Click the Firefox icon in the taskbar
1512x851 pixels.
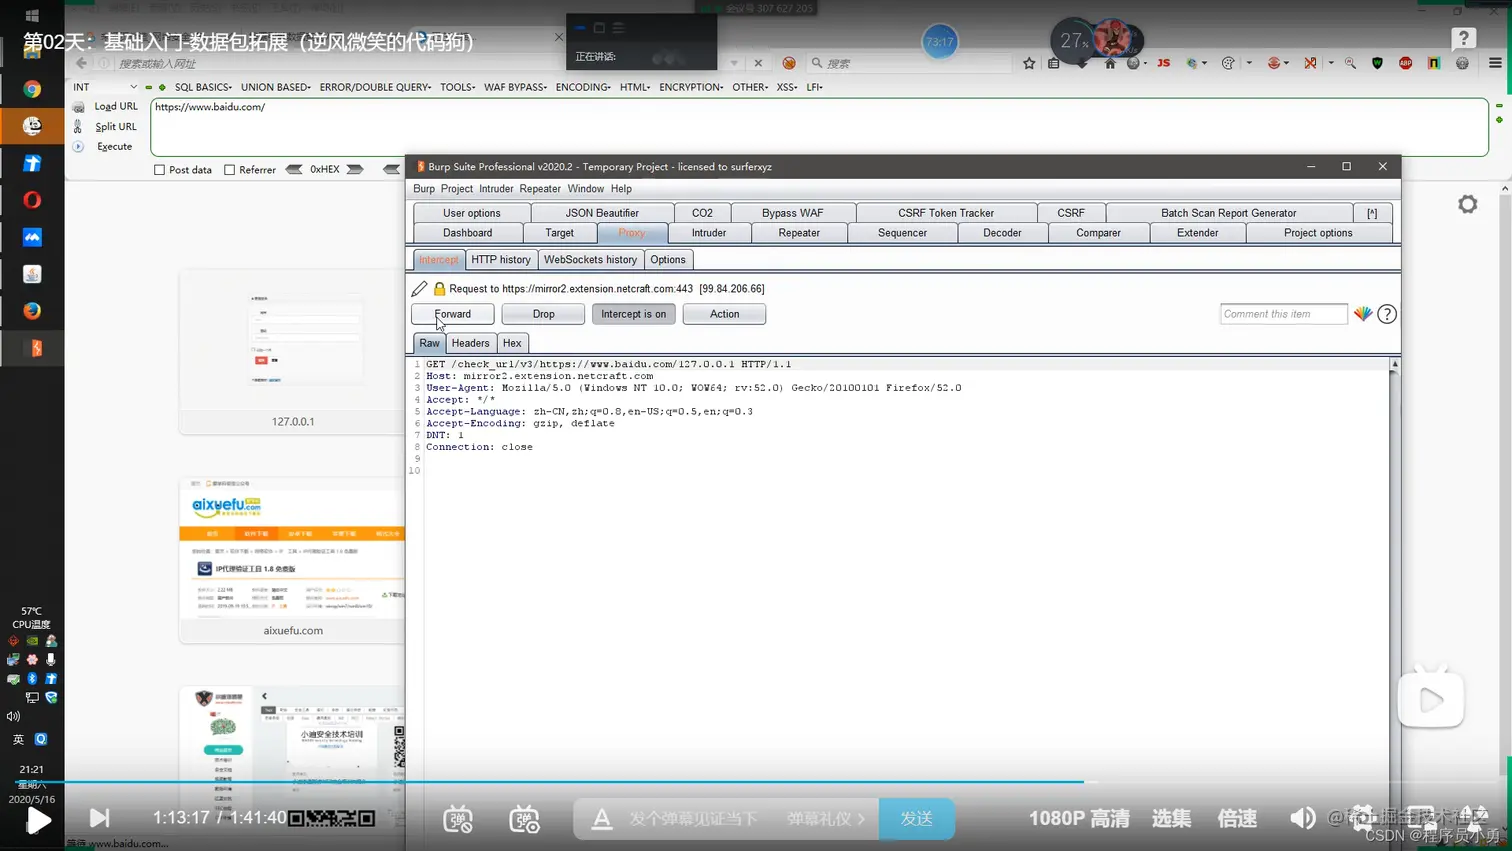32,311
